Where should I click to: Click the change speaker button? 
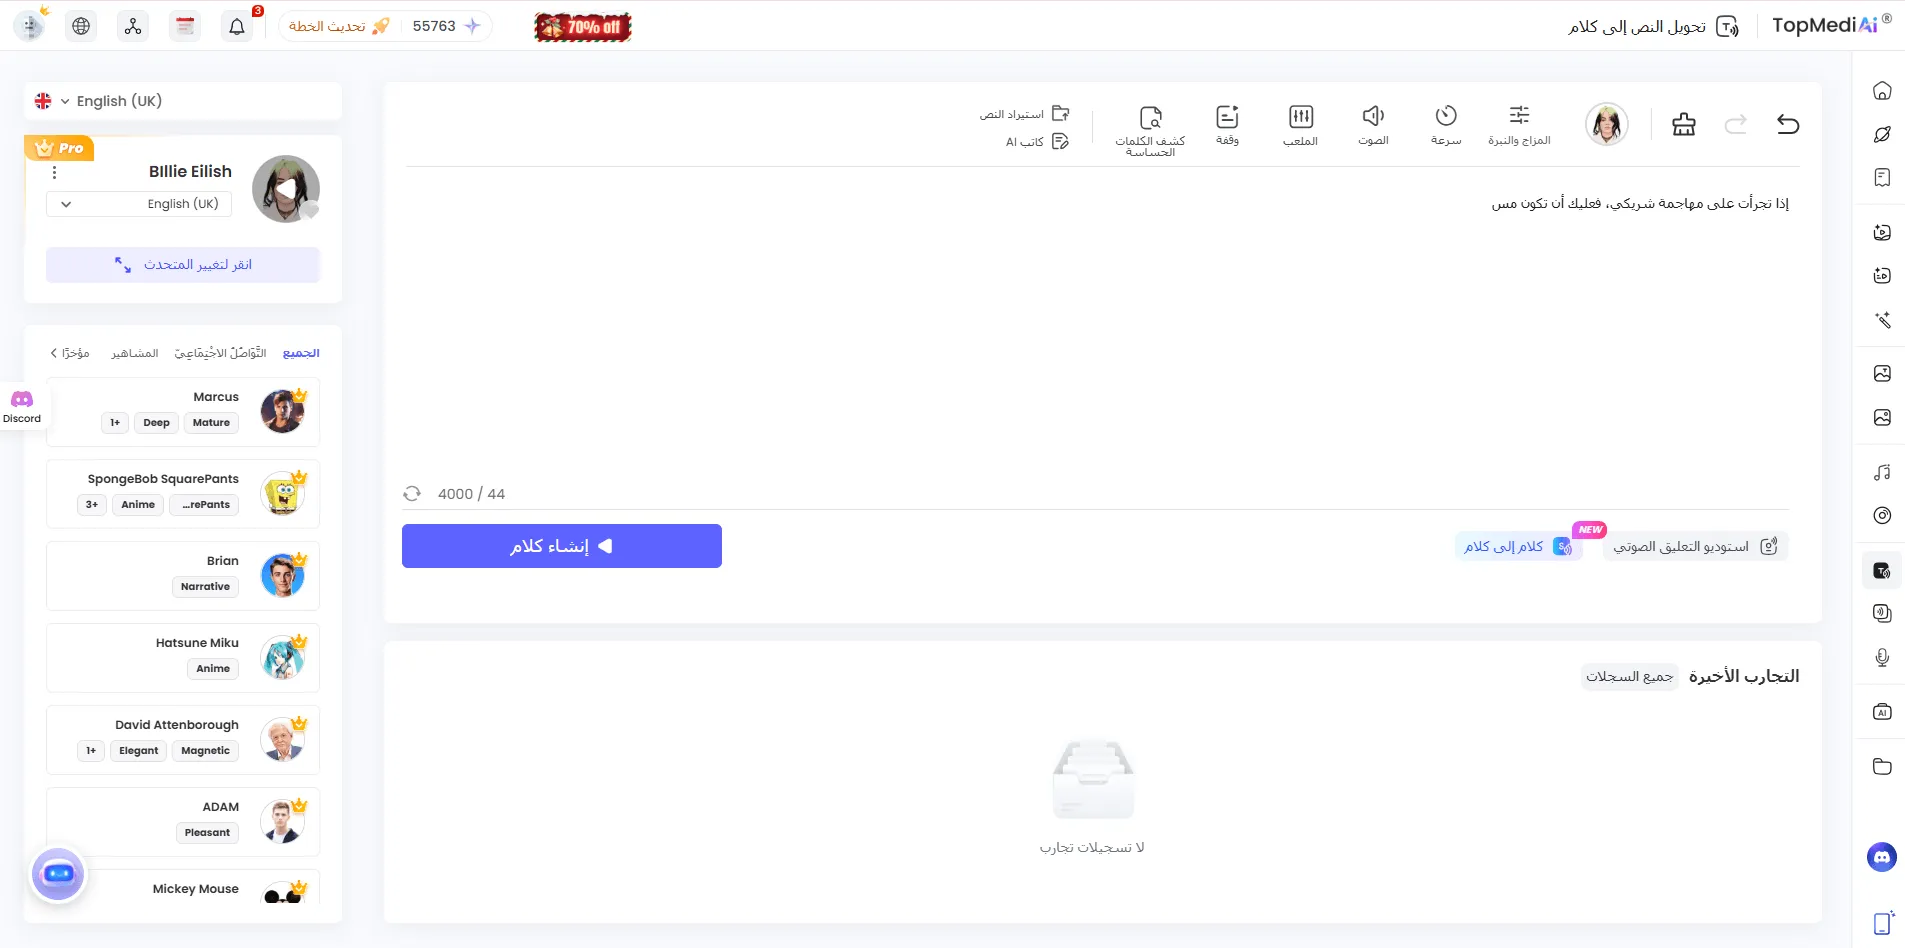(183, 265)
